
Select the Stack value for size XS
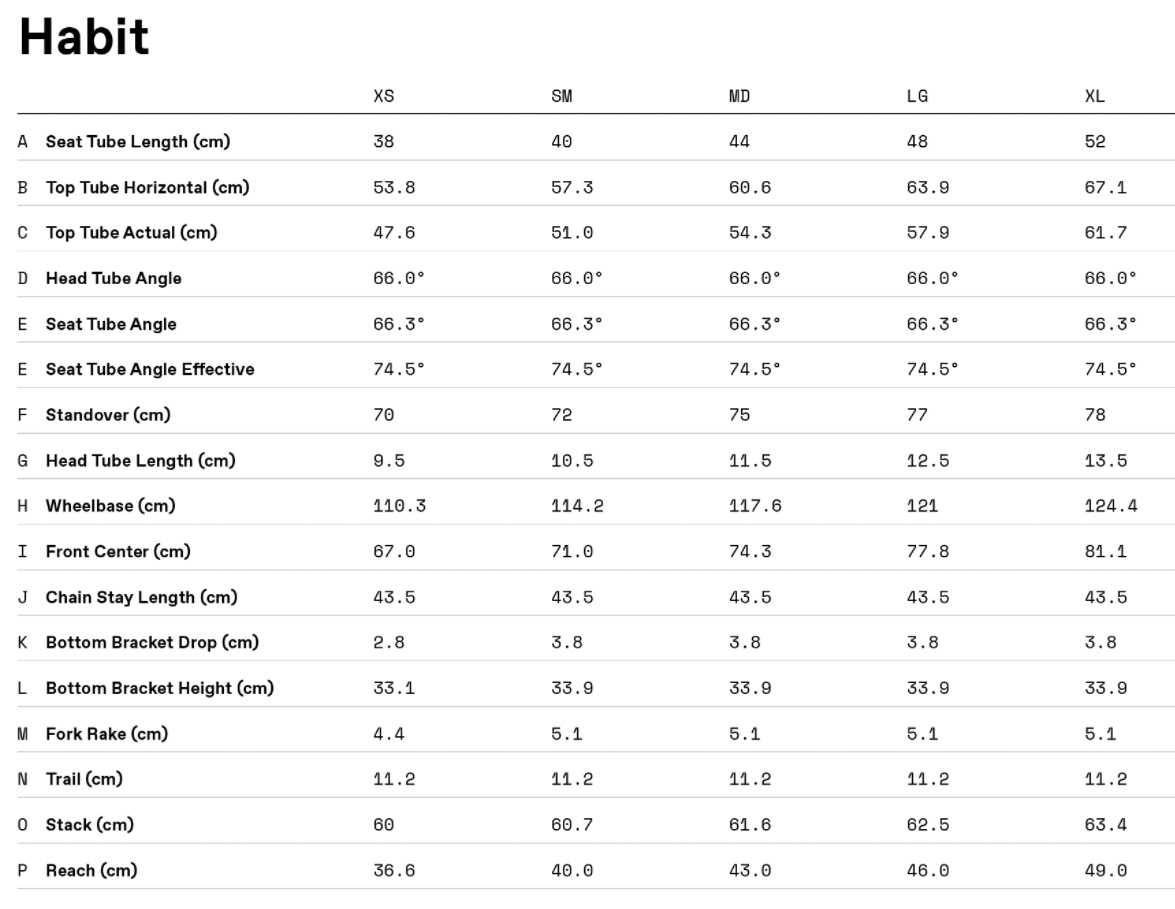[x=384, y=825]
